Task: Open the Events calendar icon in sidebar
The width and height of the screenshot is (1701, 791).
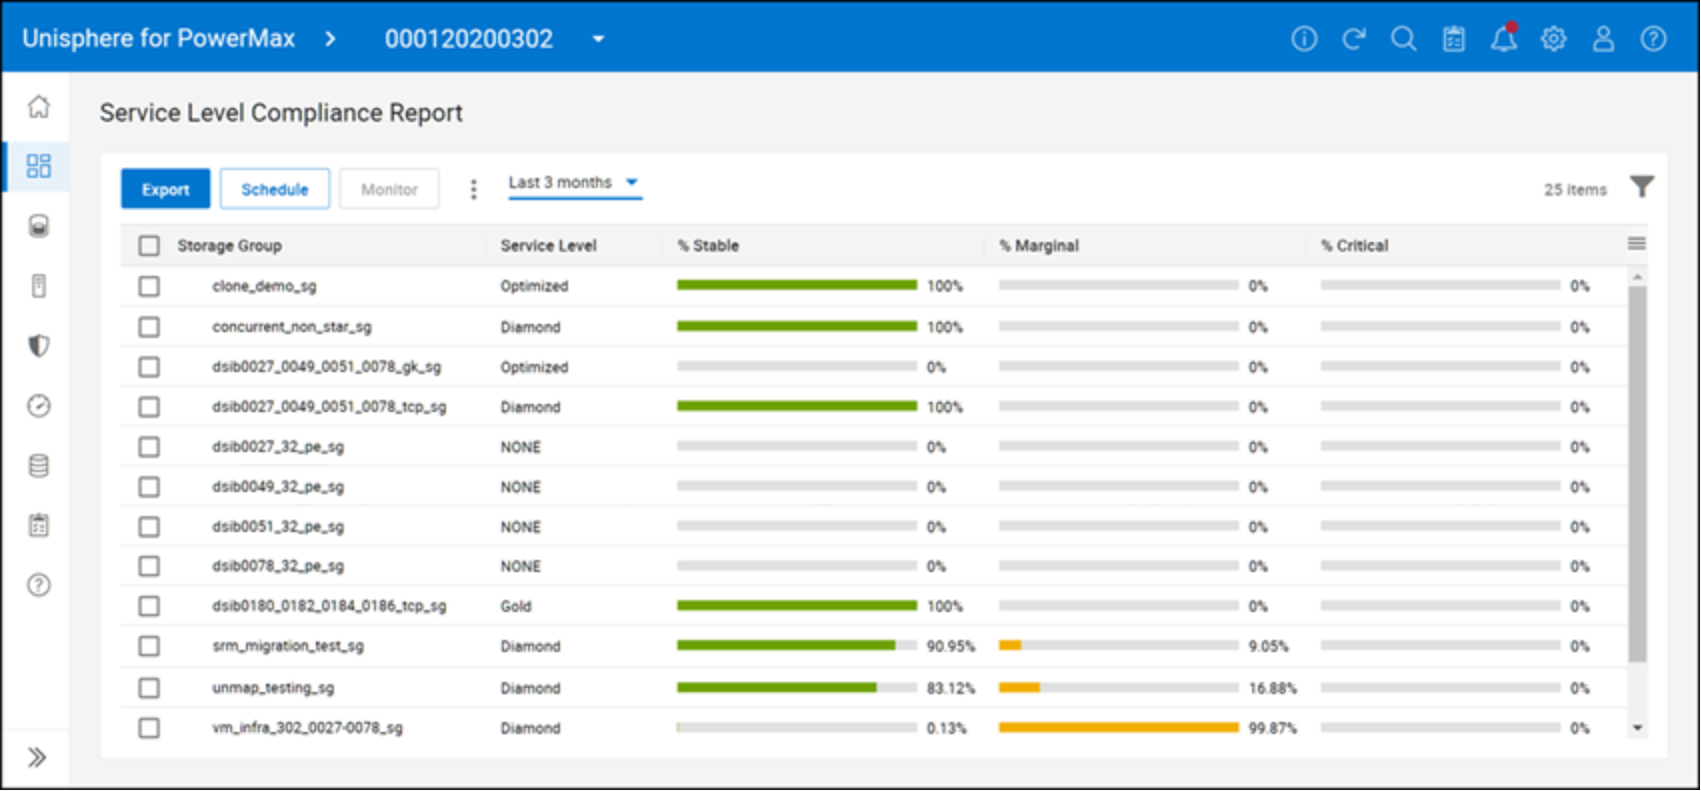Action: tap(38, 526)
